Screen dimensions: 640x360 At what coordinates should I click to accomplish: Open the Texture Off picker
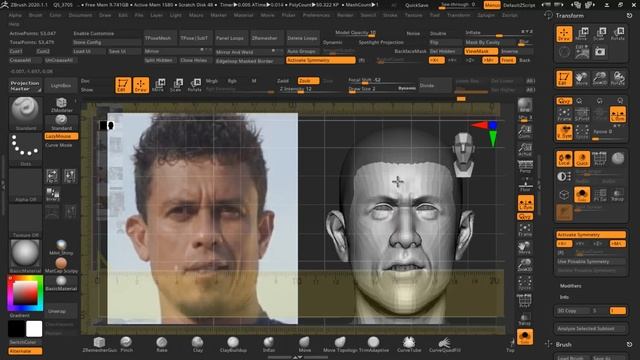(x=25, y=221)
